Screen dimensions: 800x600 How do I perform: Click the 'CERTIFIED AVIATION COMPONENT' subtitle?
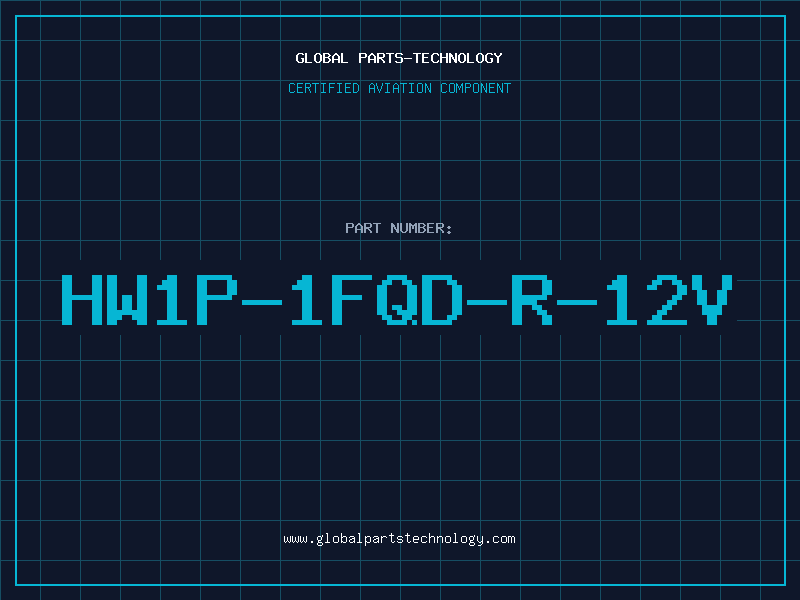pyautogui.click(x=399, y=88)
